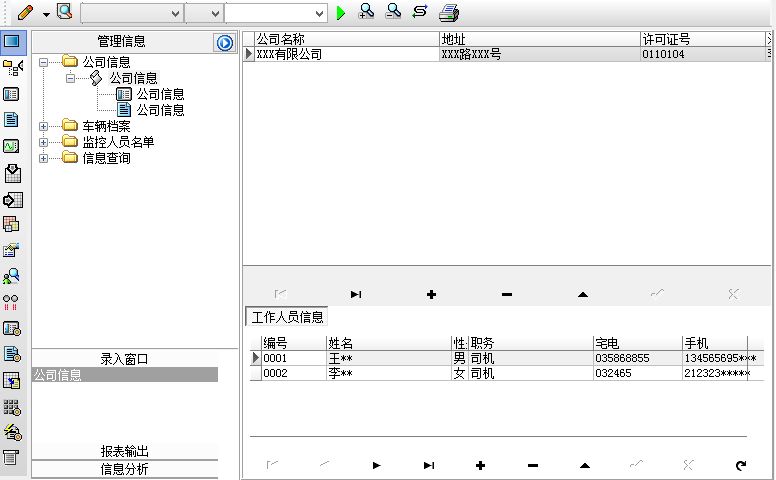Click the table import arrow sidebar icon
Image resolution: width=776 pixels, height=480 pixels.
point(11,380)
